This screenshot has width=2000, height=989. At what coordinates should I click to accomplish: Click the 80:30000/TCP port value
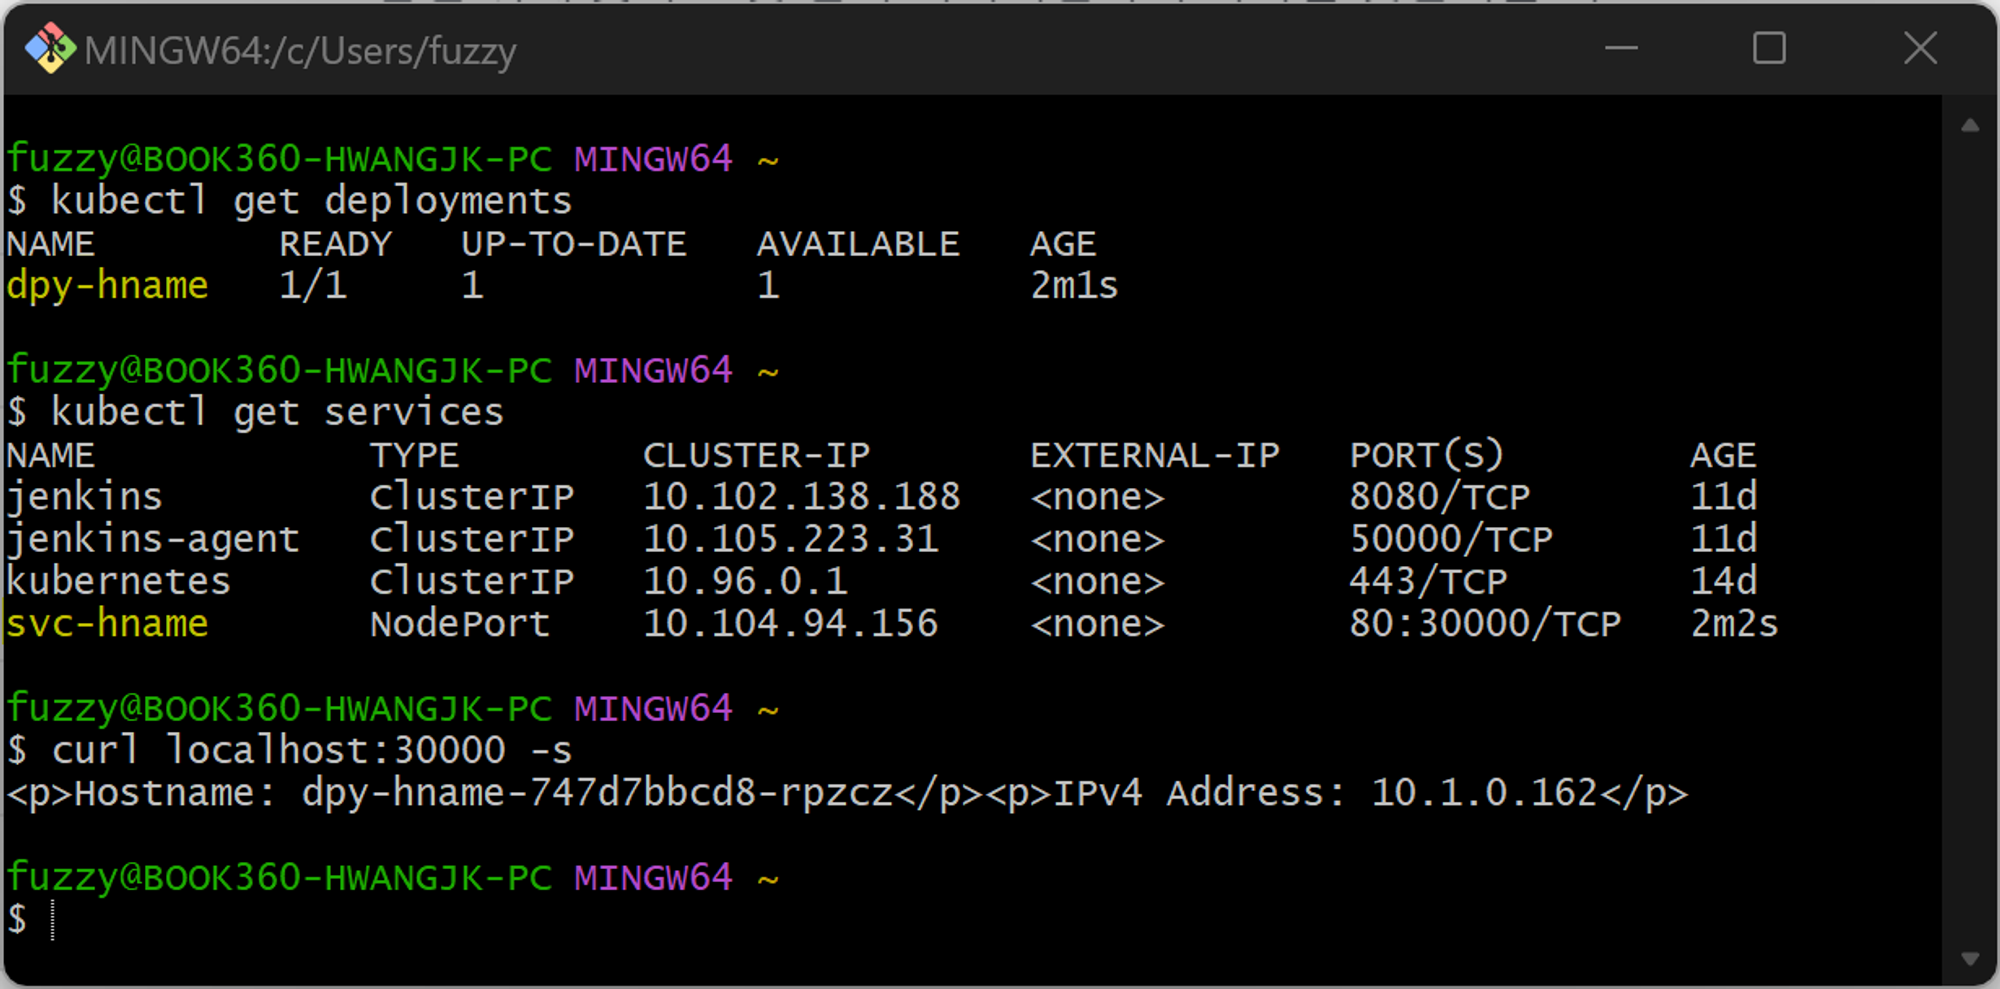(1485, 624)
